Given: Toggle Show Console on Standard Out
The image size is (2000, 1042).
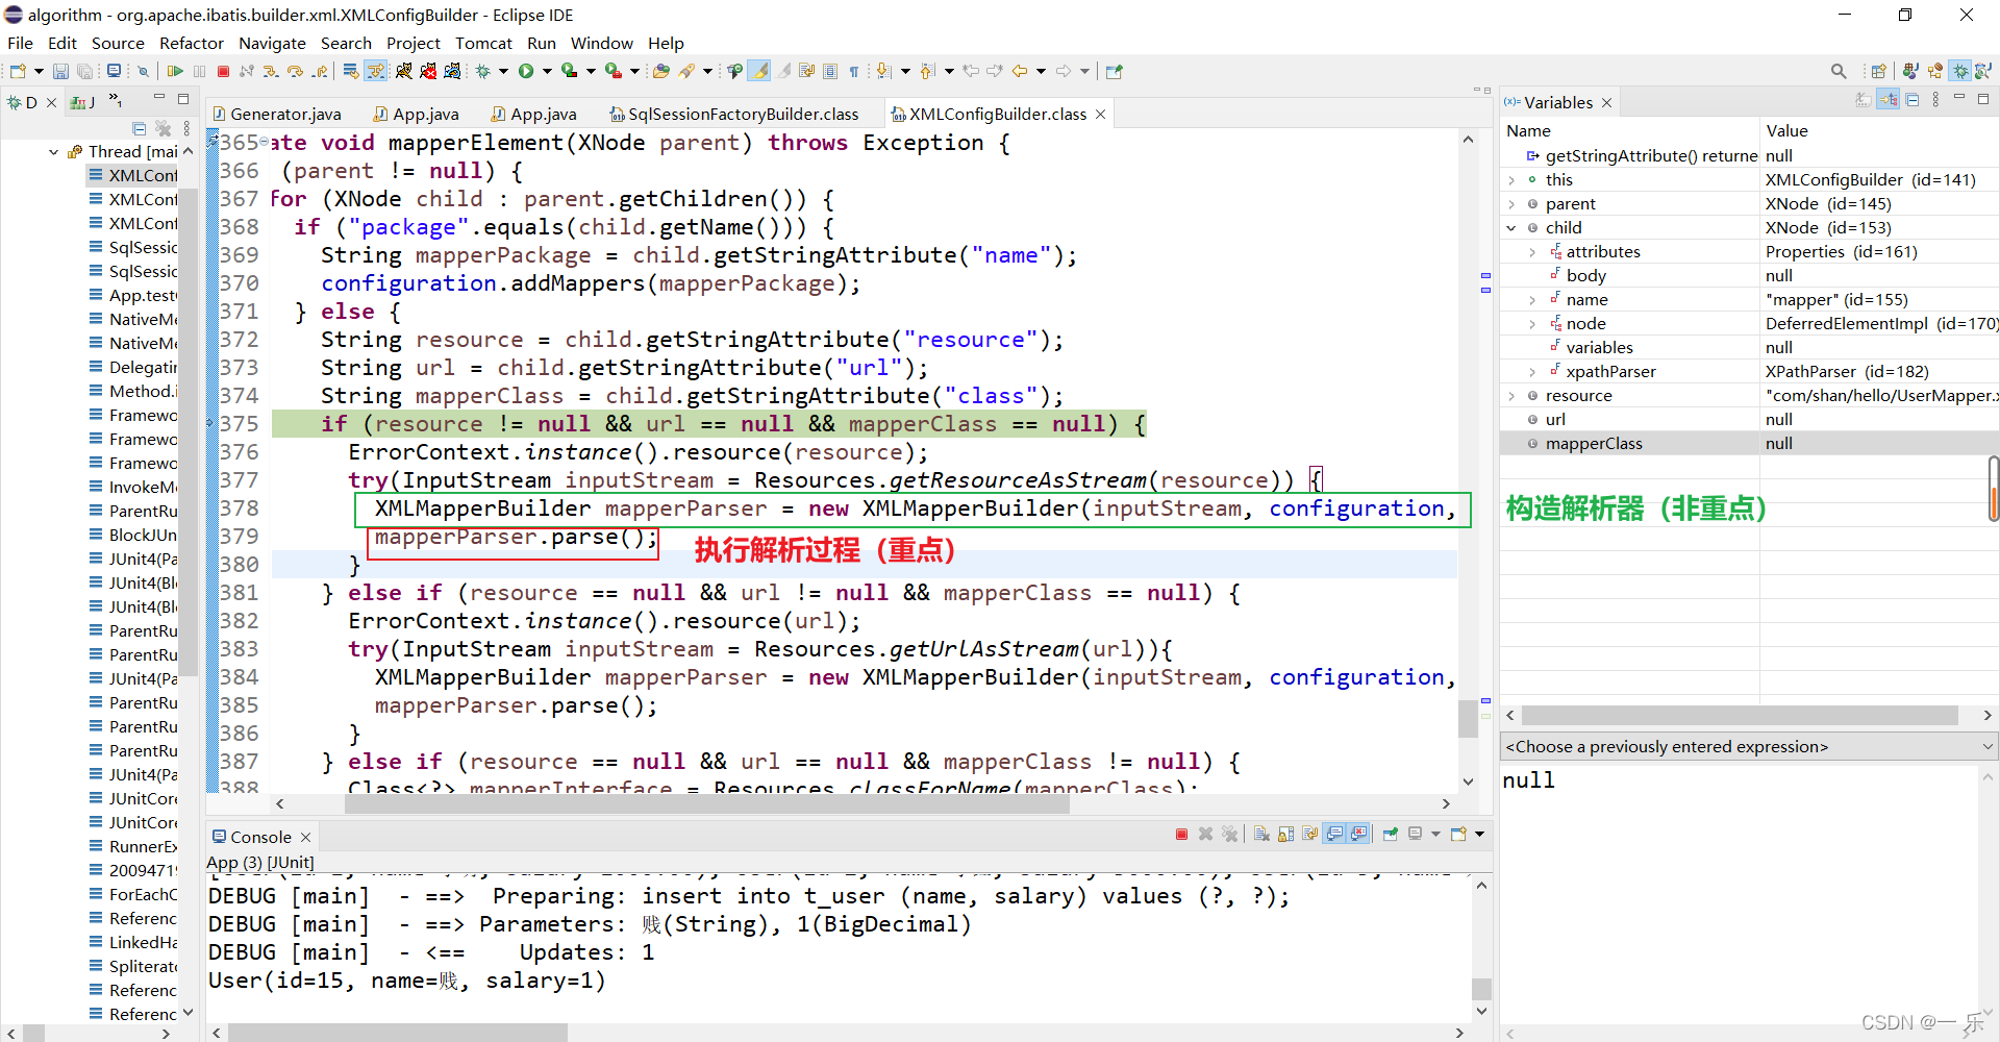Looking at the screenshot, I should [x=1334, y=834].
